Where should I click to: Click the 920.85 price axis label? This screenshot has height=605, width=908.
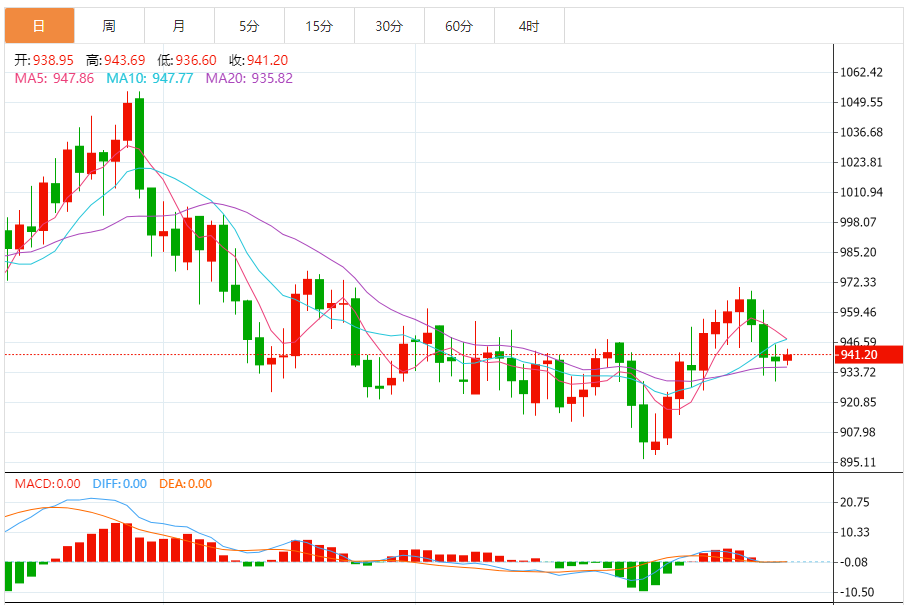[858, 402]
